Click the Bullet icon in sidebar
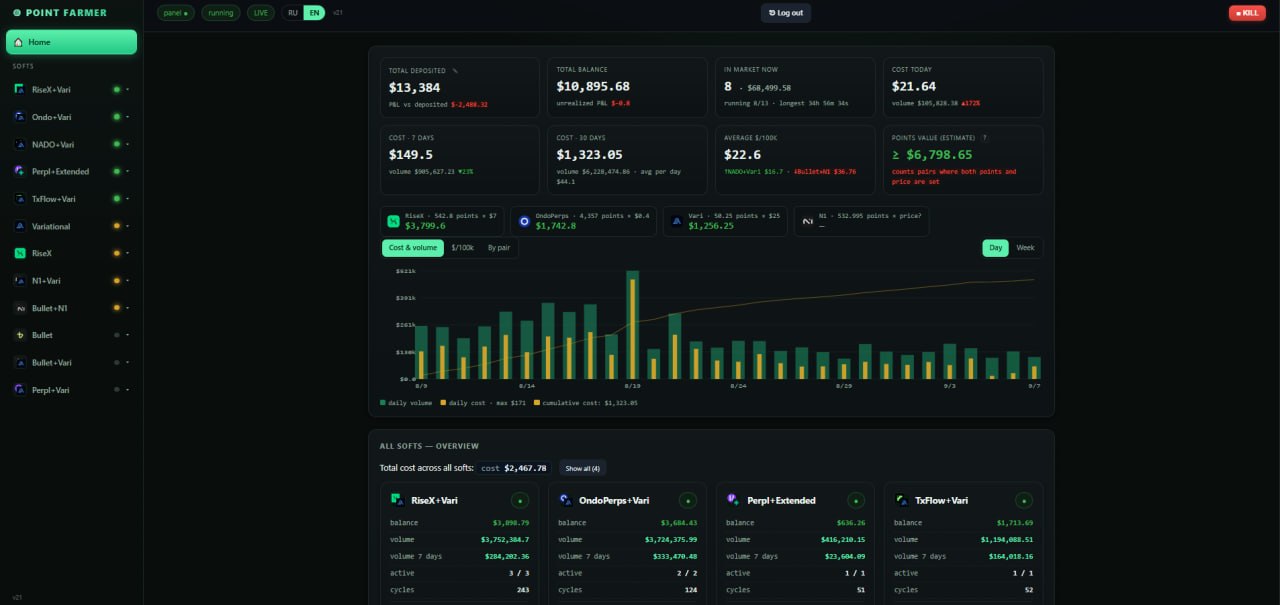 point(19,335)
